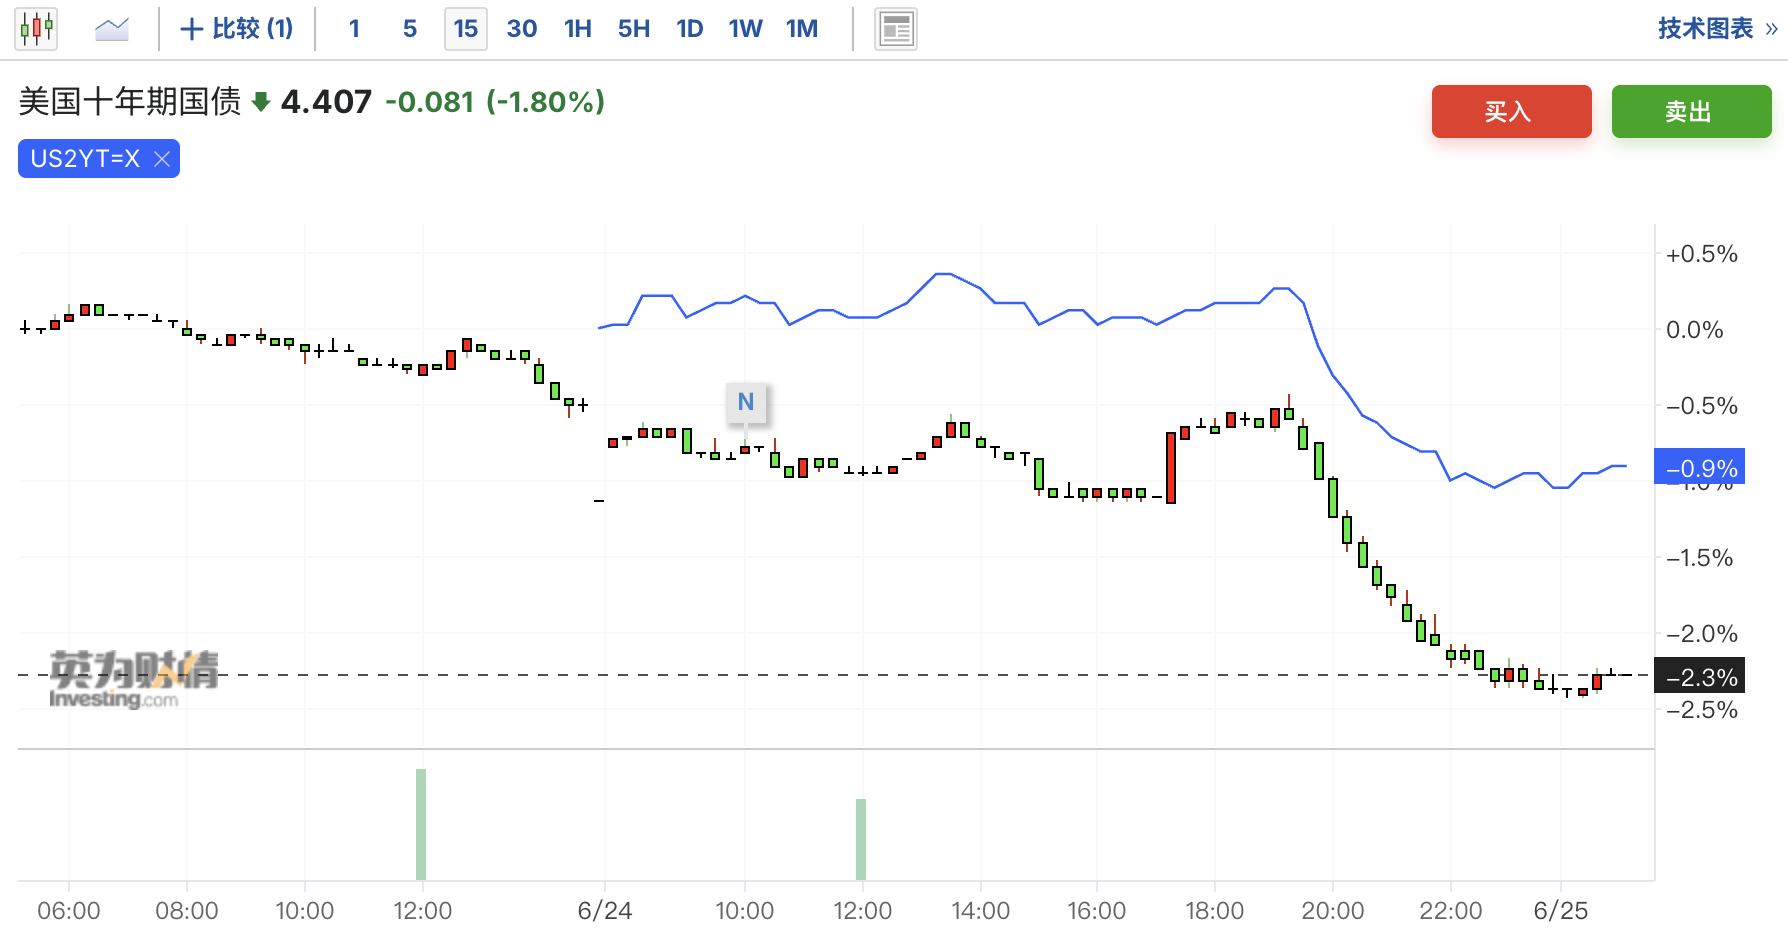Image resolution: width=1788 pixels, height=942 pixels.
Task: Click the green 卖出 sell button
Action: tap(1692, 111)
